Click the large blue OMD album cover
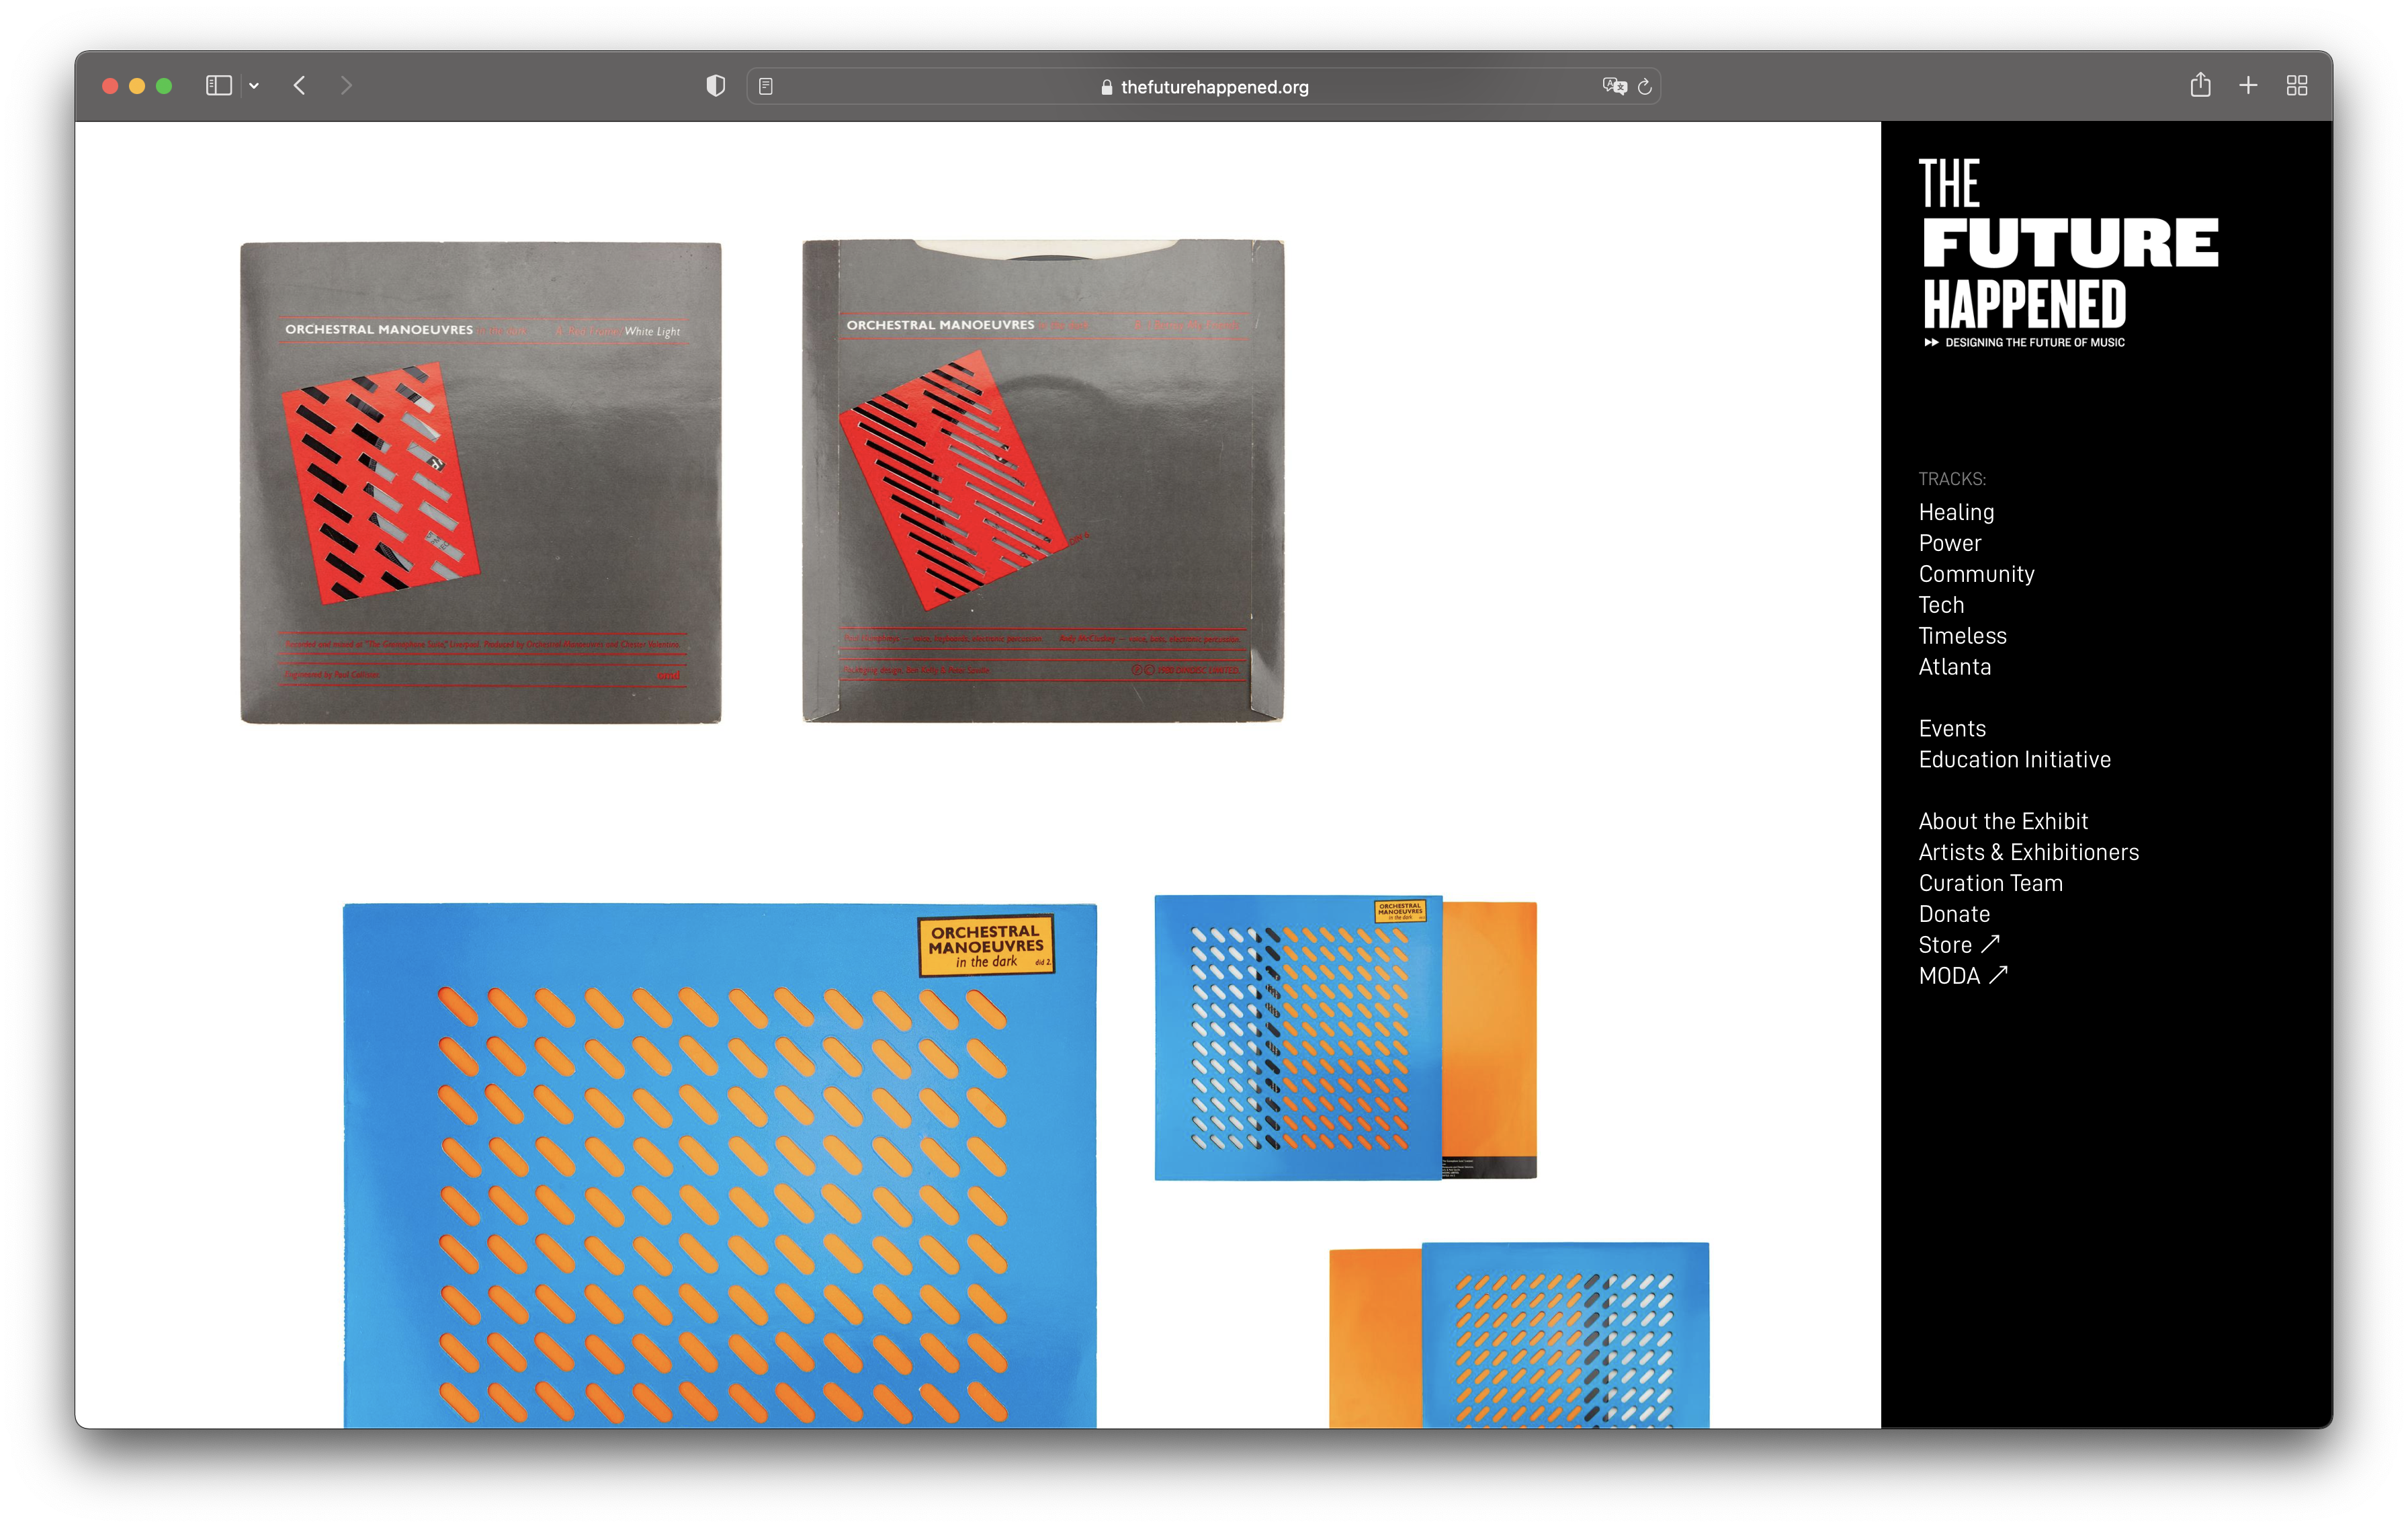 pyautogui.click(x=720, y=1165)
